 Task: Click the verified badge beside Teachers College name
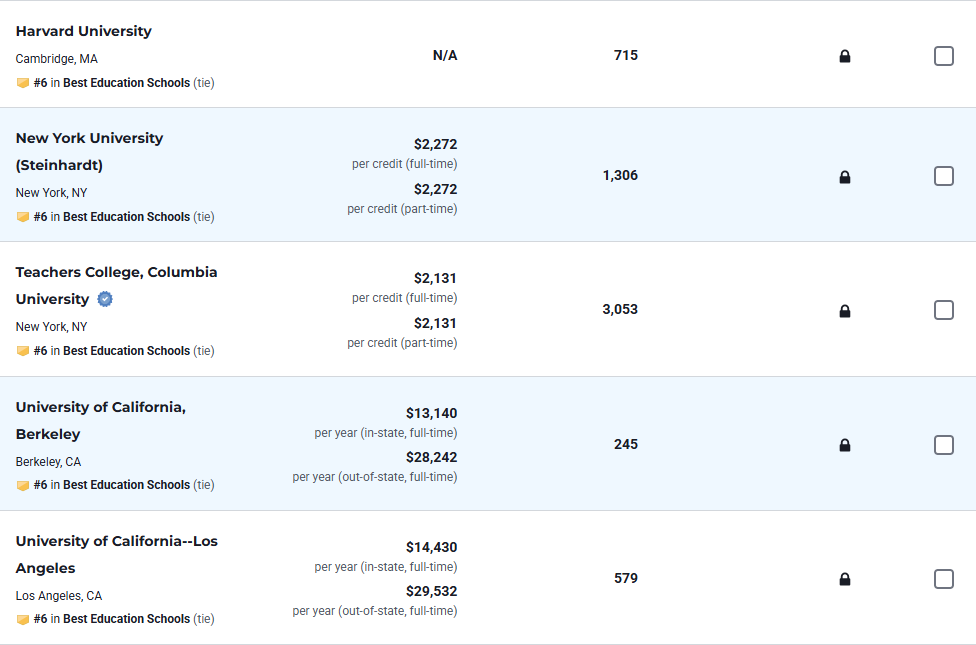[105, 299]
